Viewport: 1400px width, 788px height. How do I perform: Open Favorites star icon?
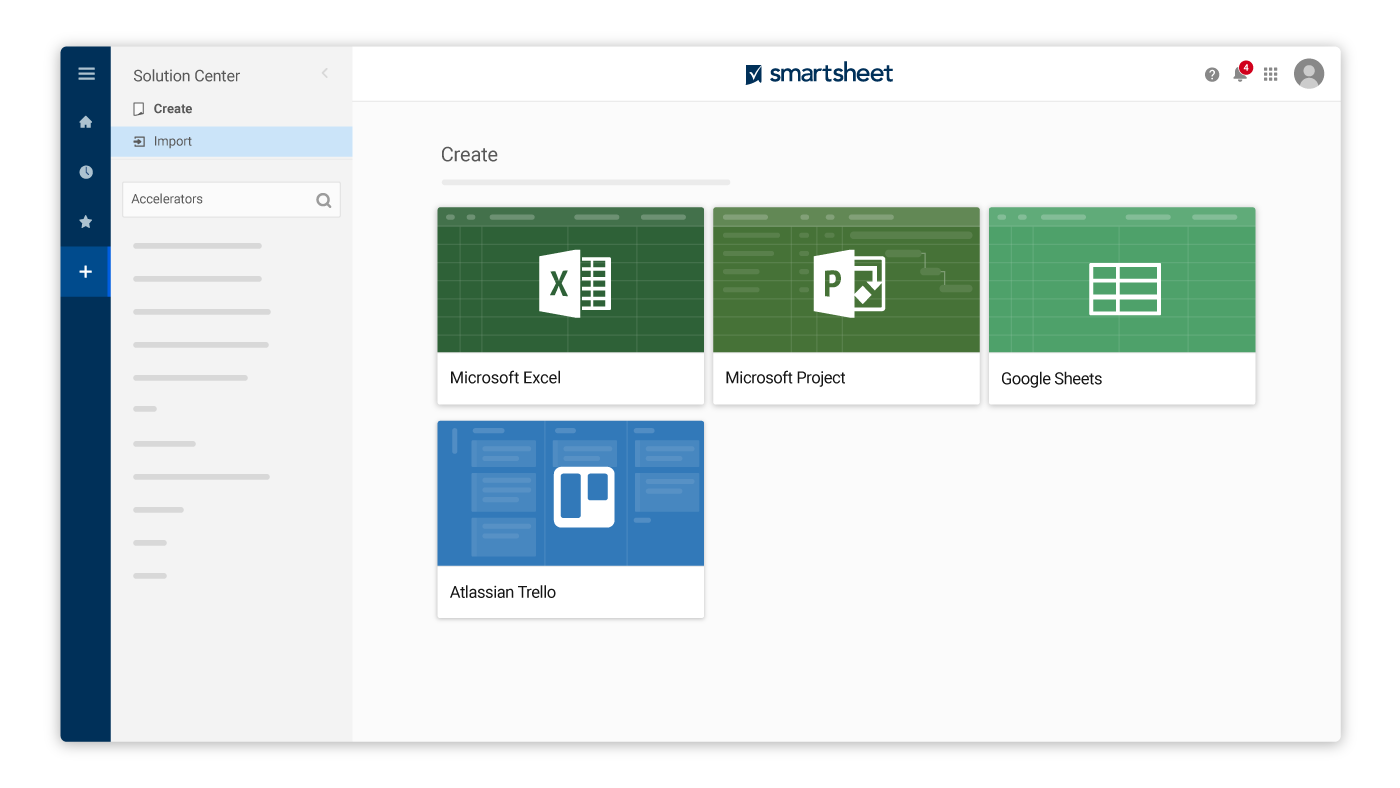86,222
